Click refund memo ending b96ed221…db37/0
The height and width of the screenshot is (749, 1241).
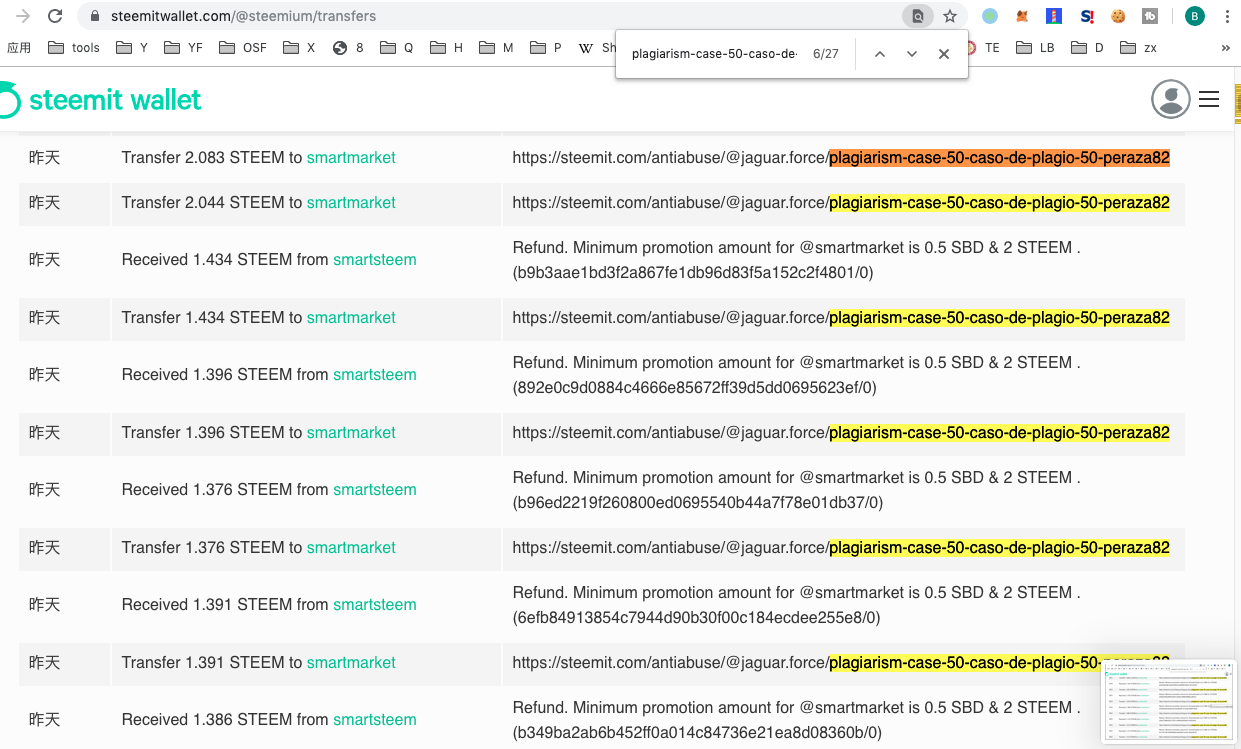tap(797, 490)
